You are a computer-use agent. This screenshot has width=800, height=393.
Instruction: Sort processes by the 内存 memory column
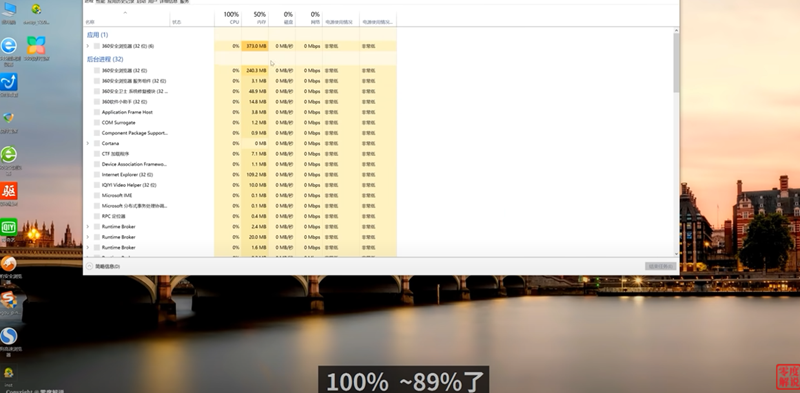[255, 18]
